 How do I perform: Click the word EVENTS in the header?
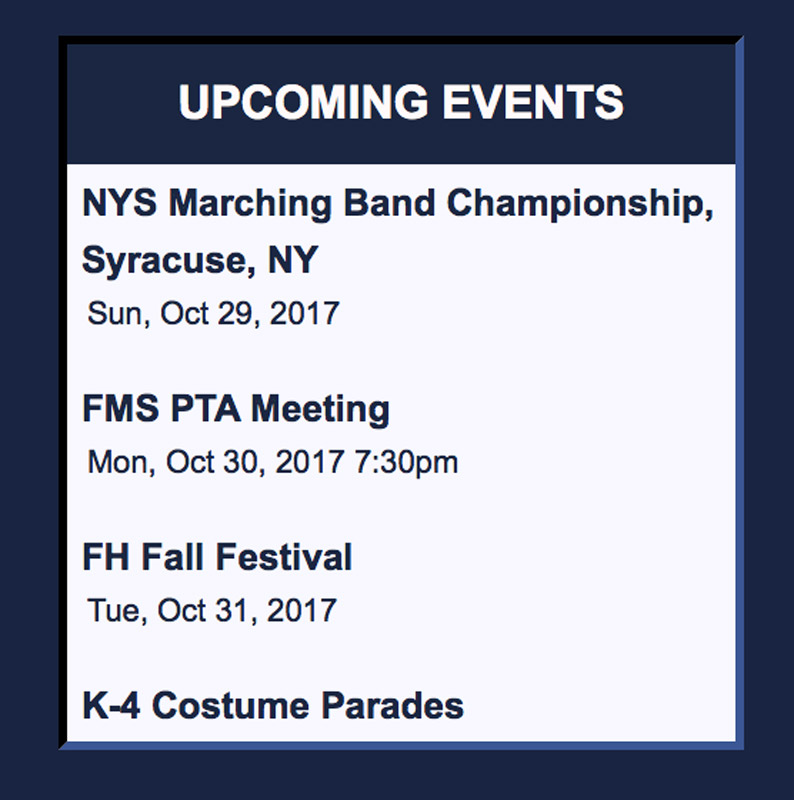click(533, 102)
